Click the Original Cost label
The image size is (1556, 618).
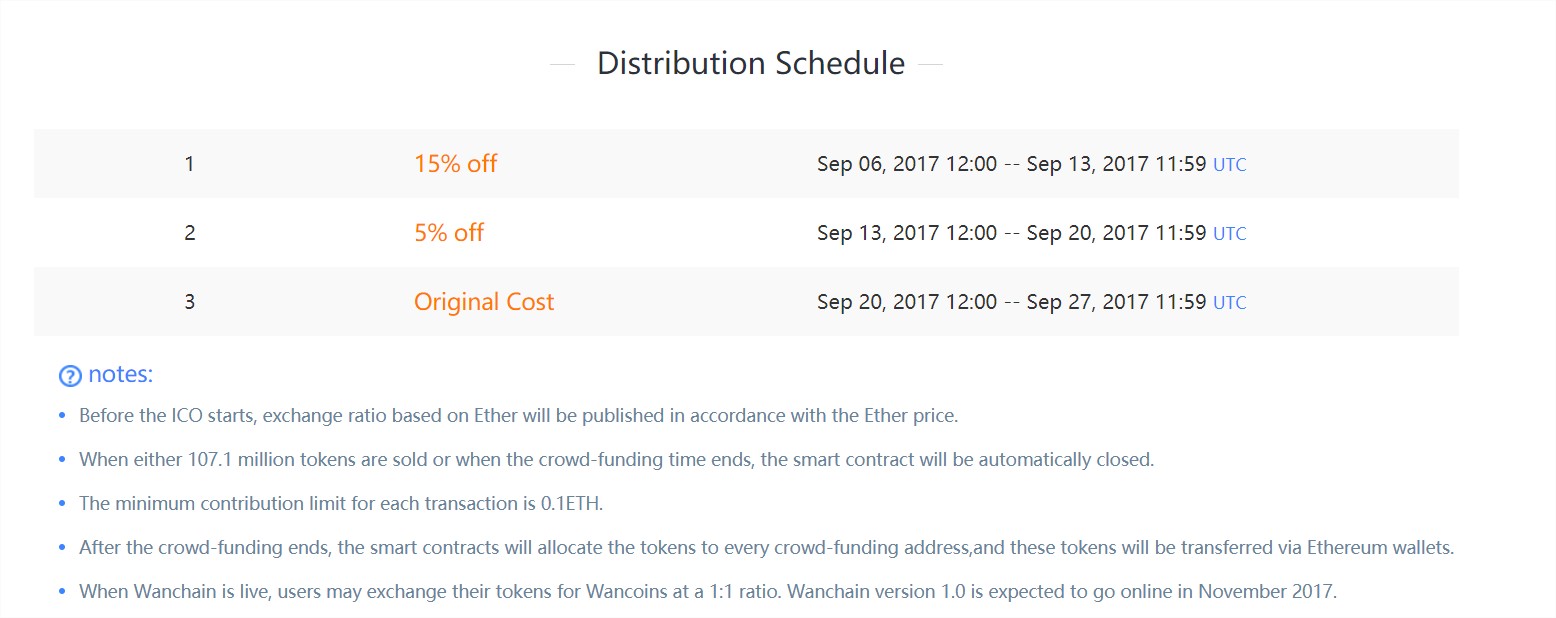(x=484, y=302)
